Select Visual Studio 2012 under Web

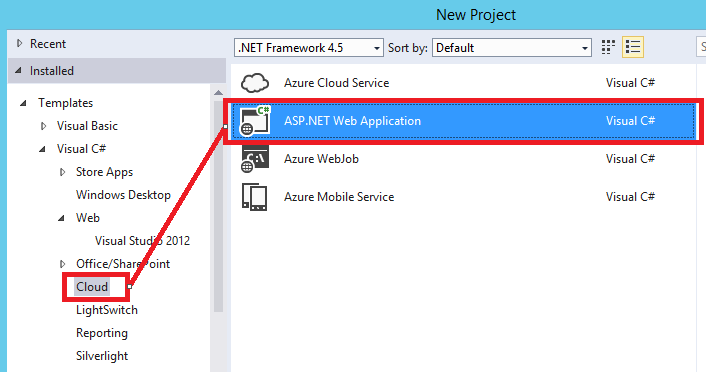point(142,240)
